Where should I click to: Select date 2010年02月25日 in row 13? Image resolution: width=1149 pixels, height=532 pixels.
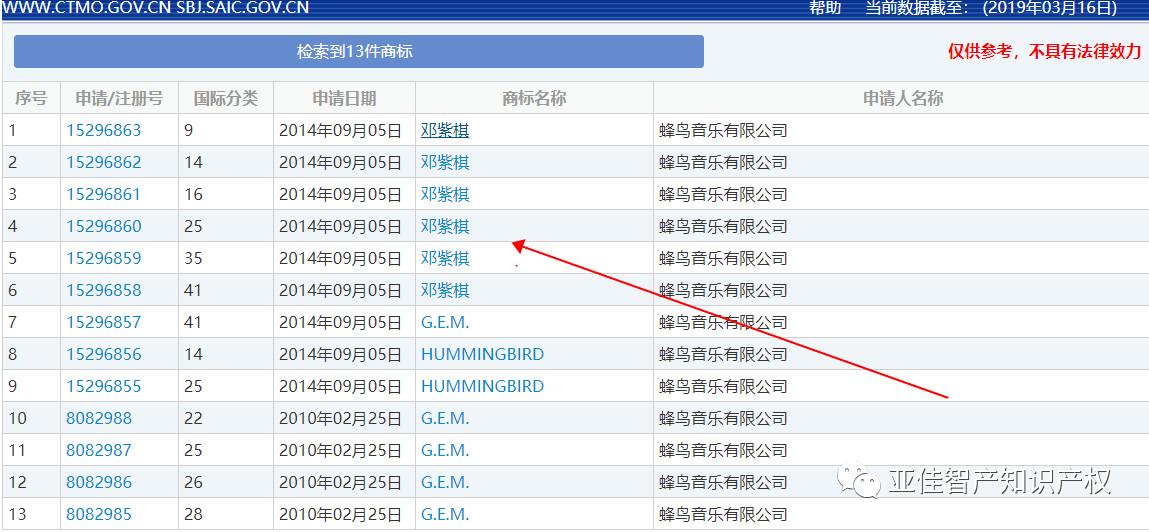(x=341, y=514)
